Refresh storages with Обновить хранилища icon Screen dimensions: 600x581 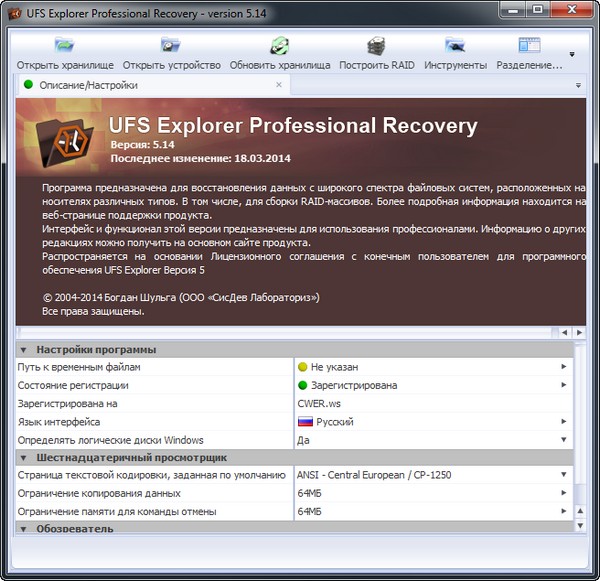(x=280, y=45)
